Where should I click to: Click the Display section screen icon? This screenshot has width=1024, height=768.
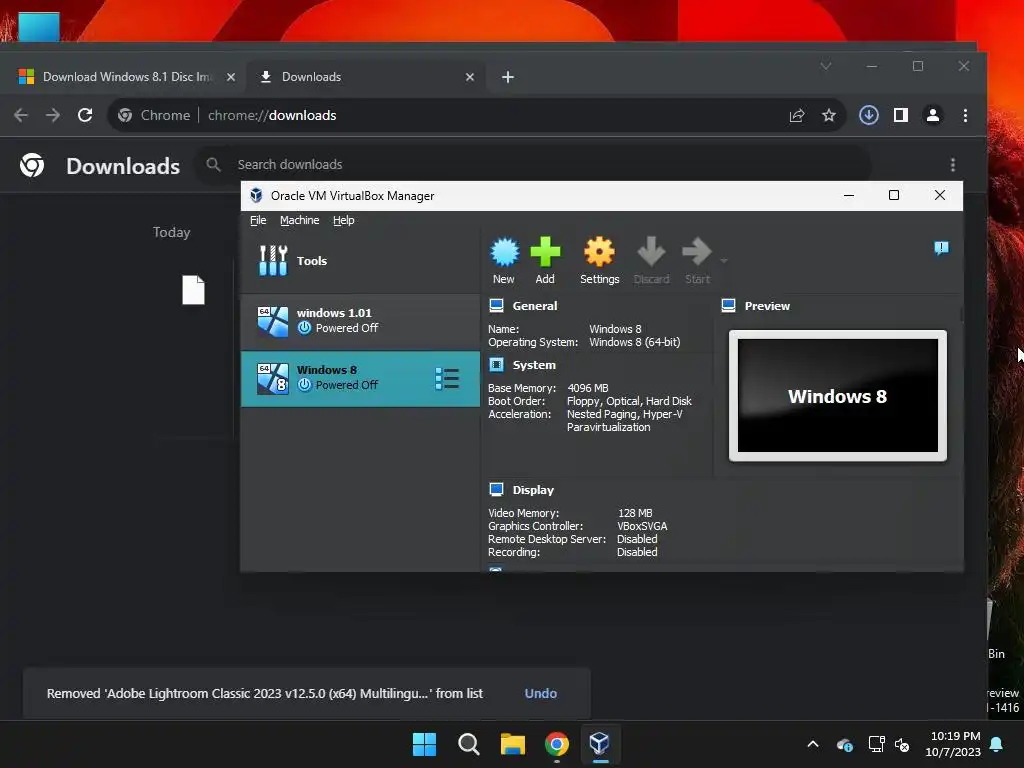pyautogui.click(x=496, y=489)
